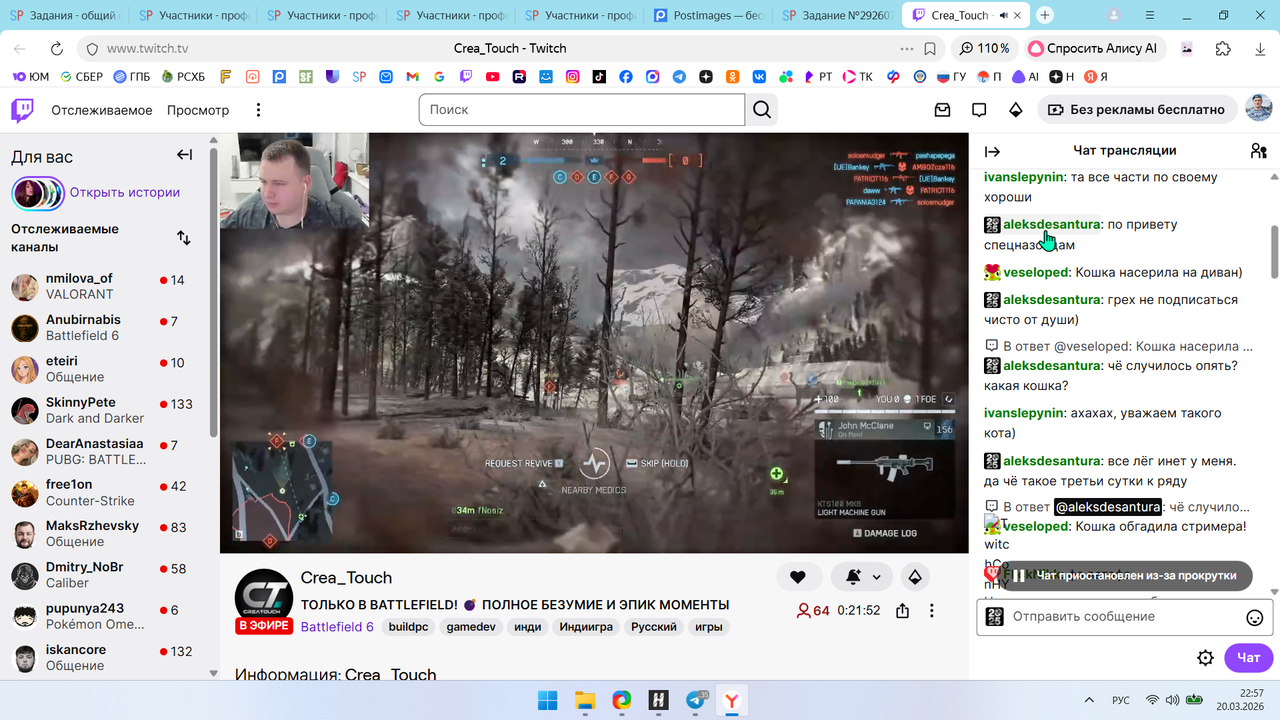Open the emote picker smiley
The width and height of the screenshot is (1280, 720).
pyautogui.click(x=1254, y=617)
